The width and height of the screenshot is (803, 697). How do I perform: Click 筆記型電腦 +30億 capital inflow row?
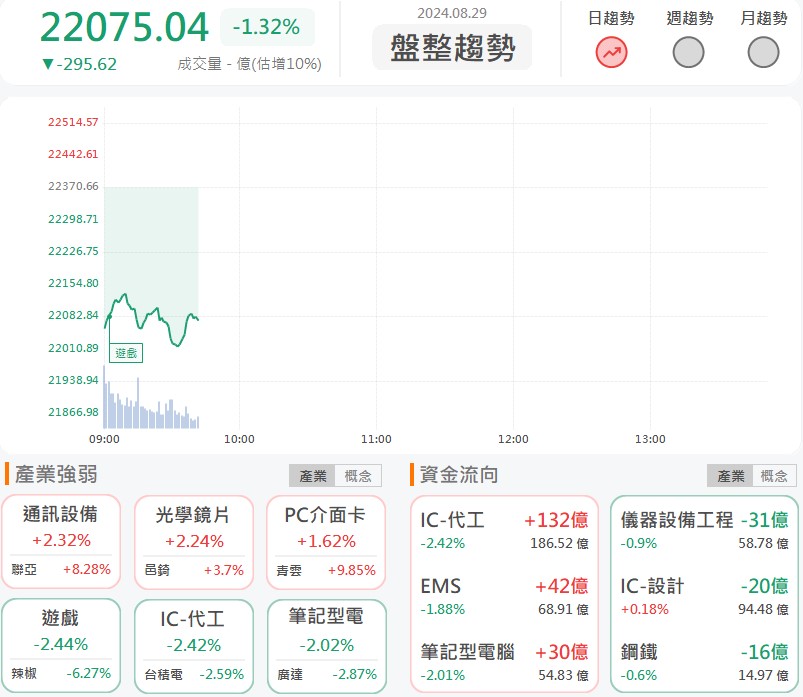504,662
